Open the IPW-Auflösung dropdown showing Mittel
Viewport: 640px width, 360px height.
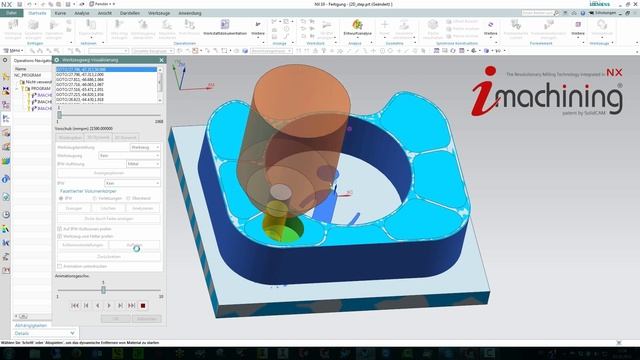143,164
